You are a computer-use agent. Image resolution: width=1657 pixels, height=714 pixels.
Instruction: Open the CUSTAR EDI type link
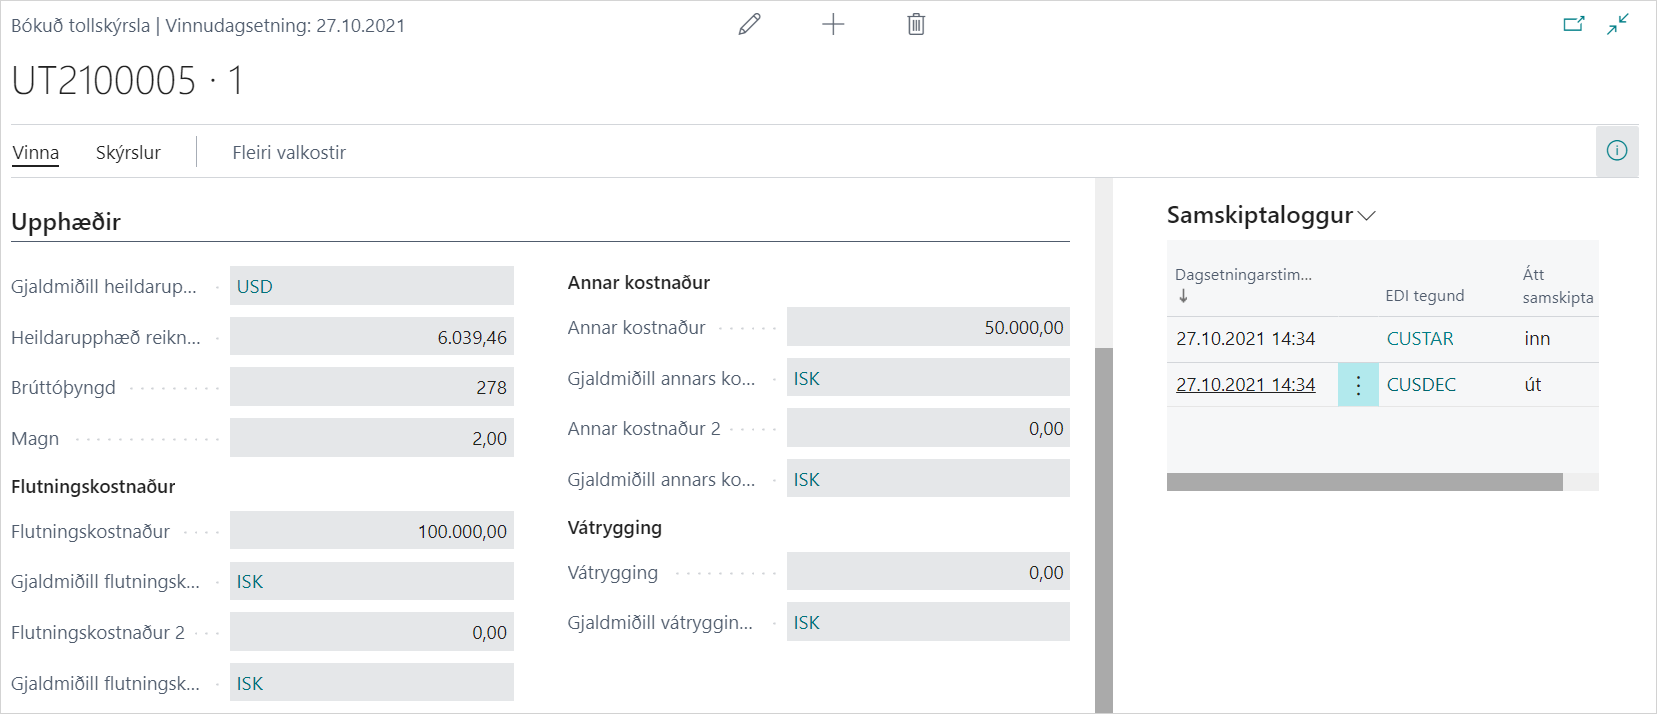click(1420, 339)
